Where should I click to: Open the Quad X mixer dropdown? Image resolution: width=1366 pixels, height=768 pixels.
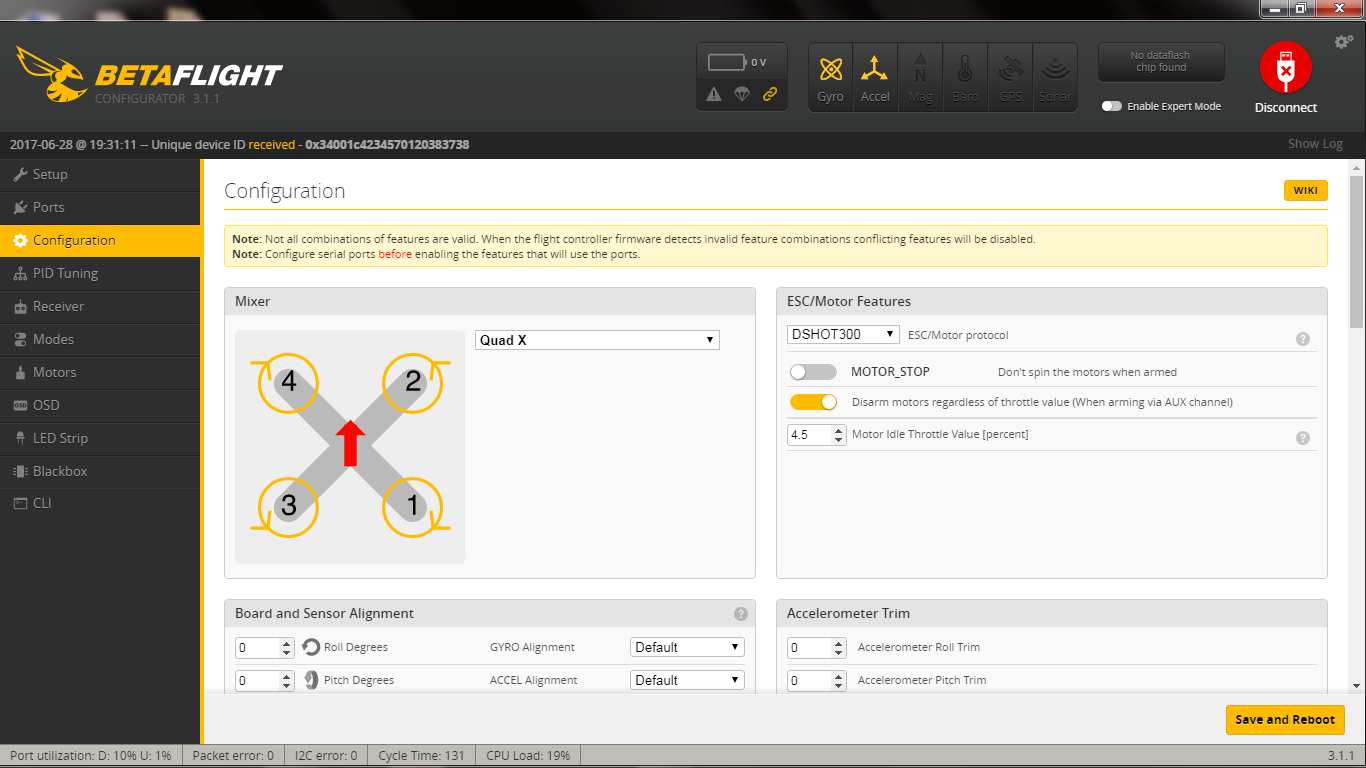point(597,340)
